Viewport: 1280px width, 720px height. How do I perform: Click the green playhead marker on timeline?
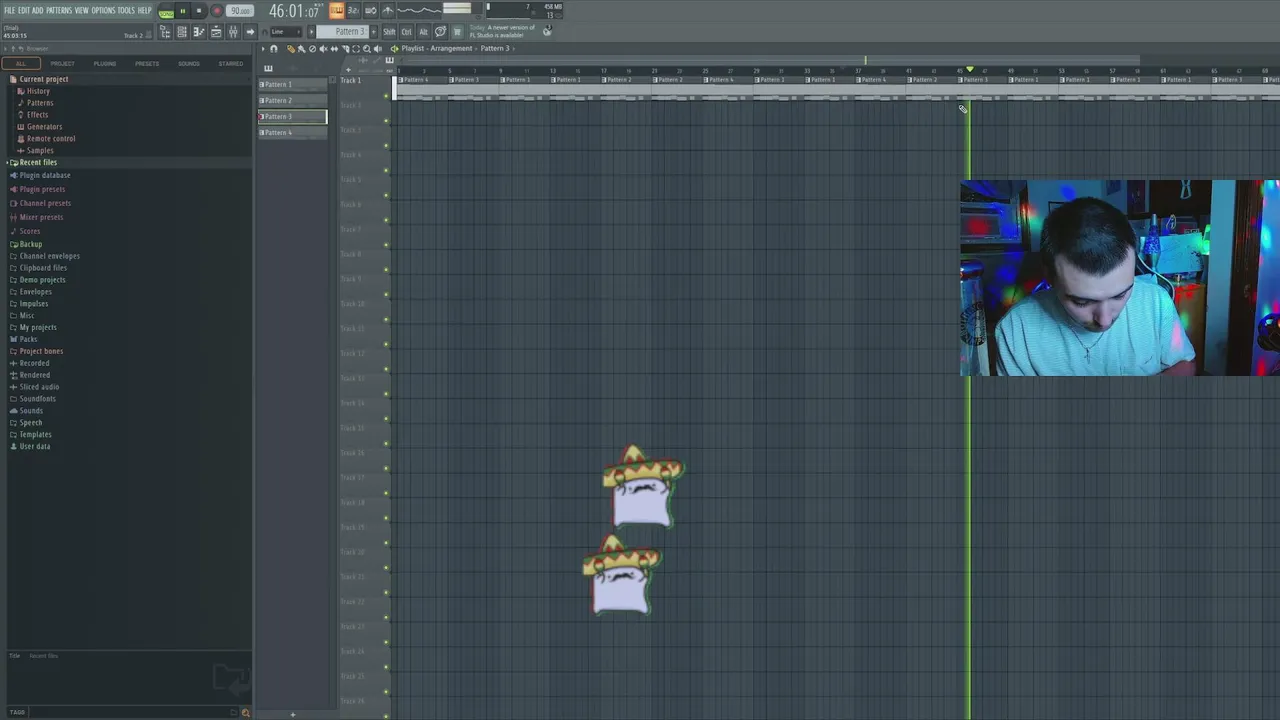pos(969,70)
